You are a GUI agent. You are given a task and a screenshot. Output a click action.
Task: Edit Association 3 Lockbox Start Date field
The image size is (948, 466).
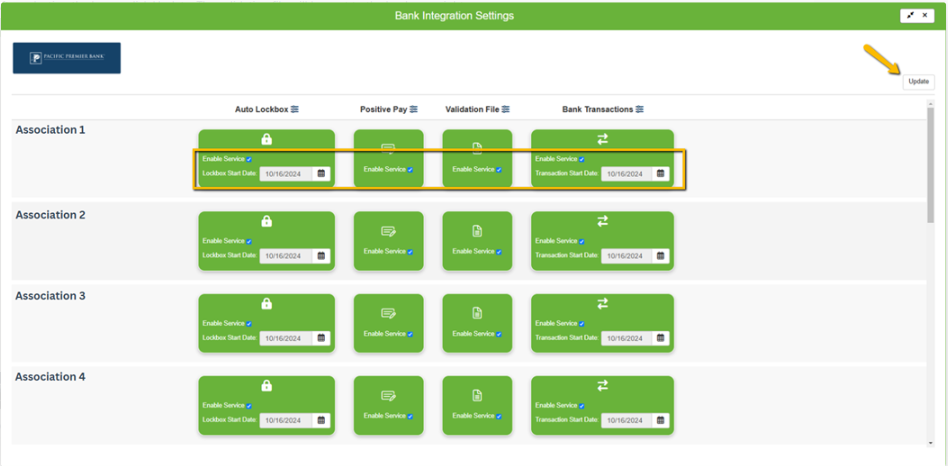point(286,338)
